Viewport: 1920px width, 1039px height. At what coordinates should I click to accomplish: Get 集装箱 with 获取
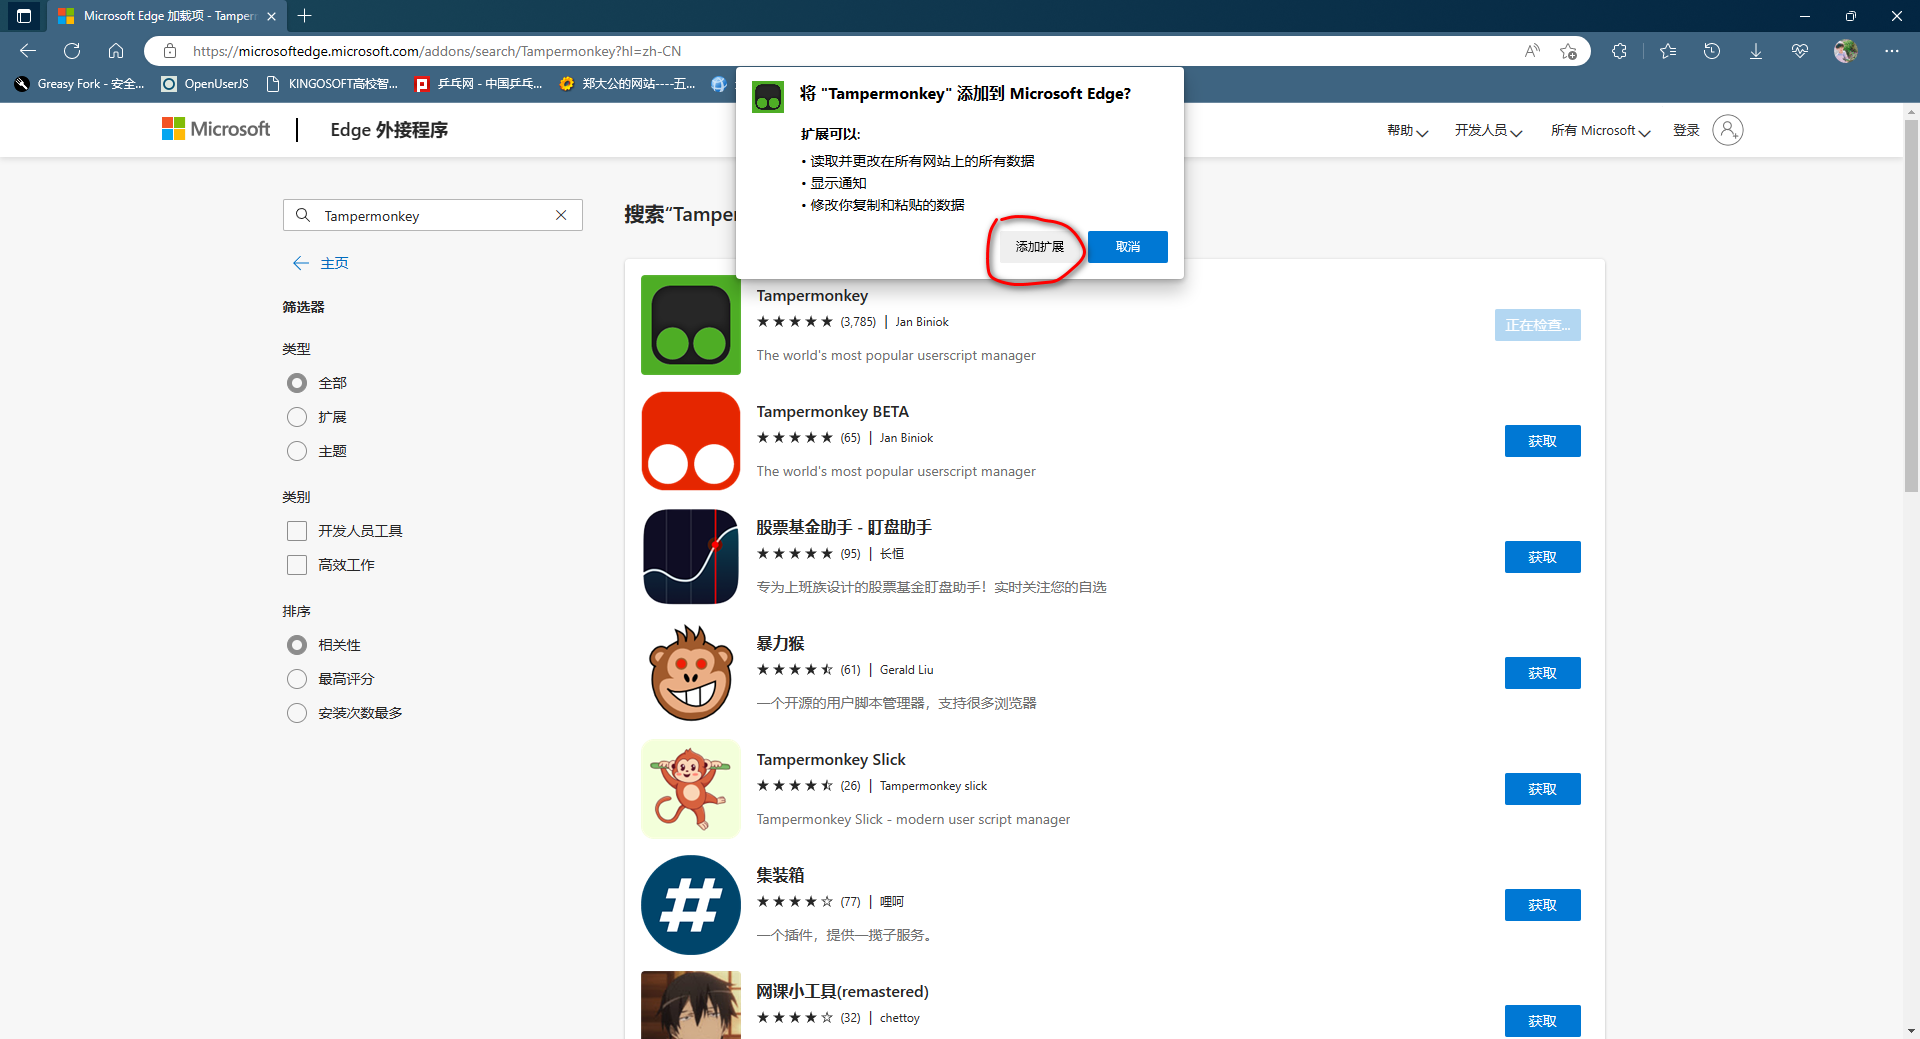click(1543, 905)
